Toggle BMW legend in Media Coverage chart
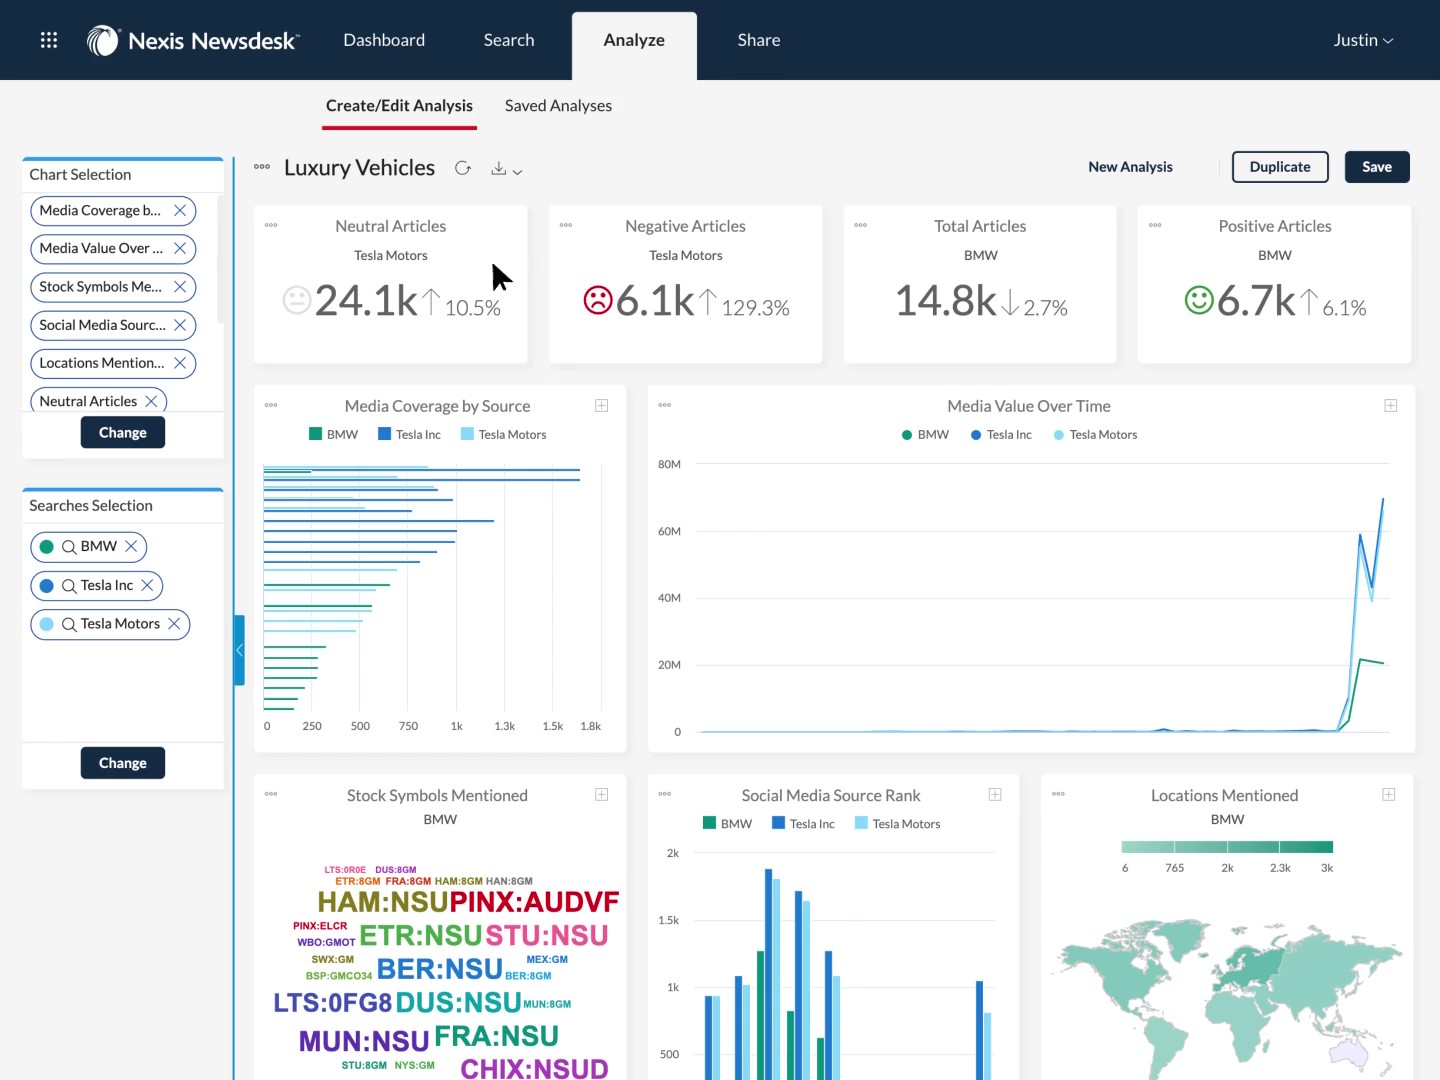This screenshot has width=1440, height=1080. [333, 434]
